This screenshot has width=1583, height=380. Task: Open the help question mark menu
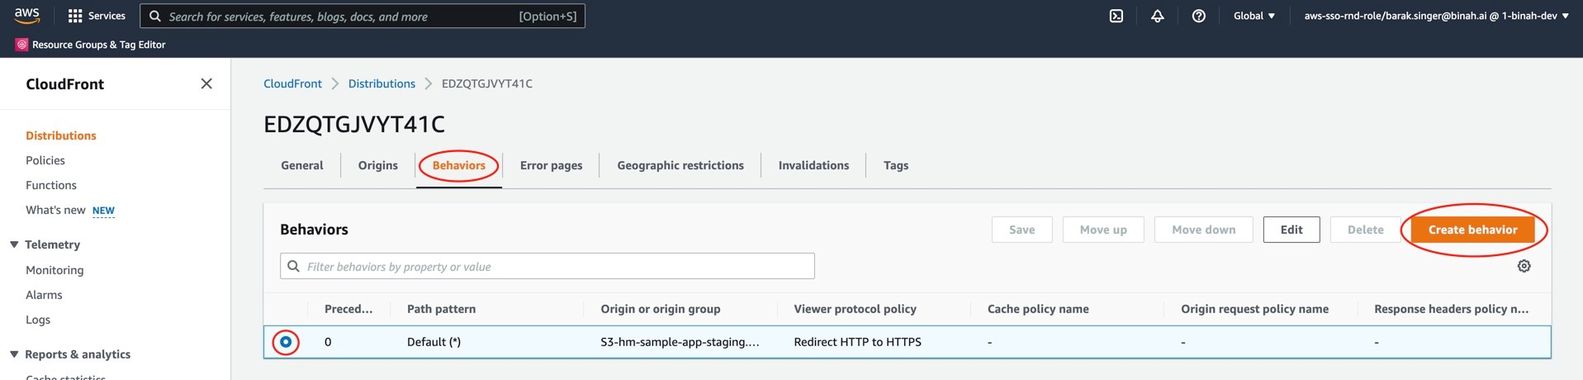(1198, 16)
